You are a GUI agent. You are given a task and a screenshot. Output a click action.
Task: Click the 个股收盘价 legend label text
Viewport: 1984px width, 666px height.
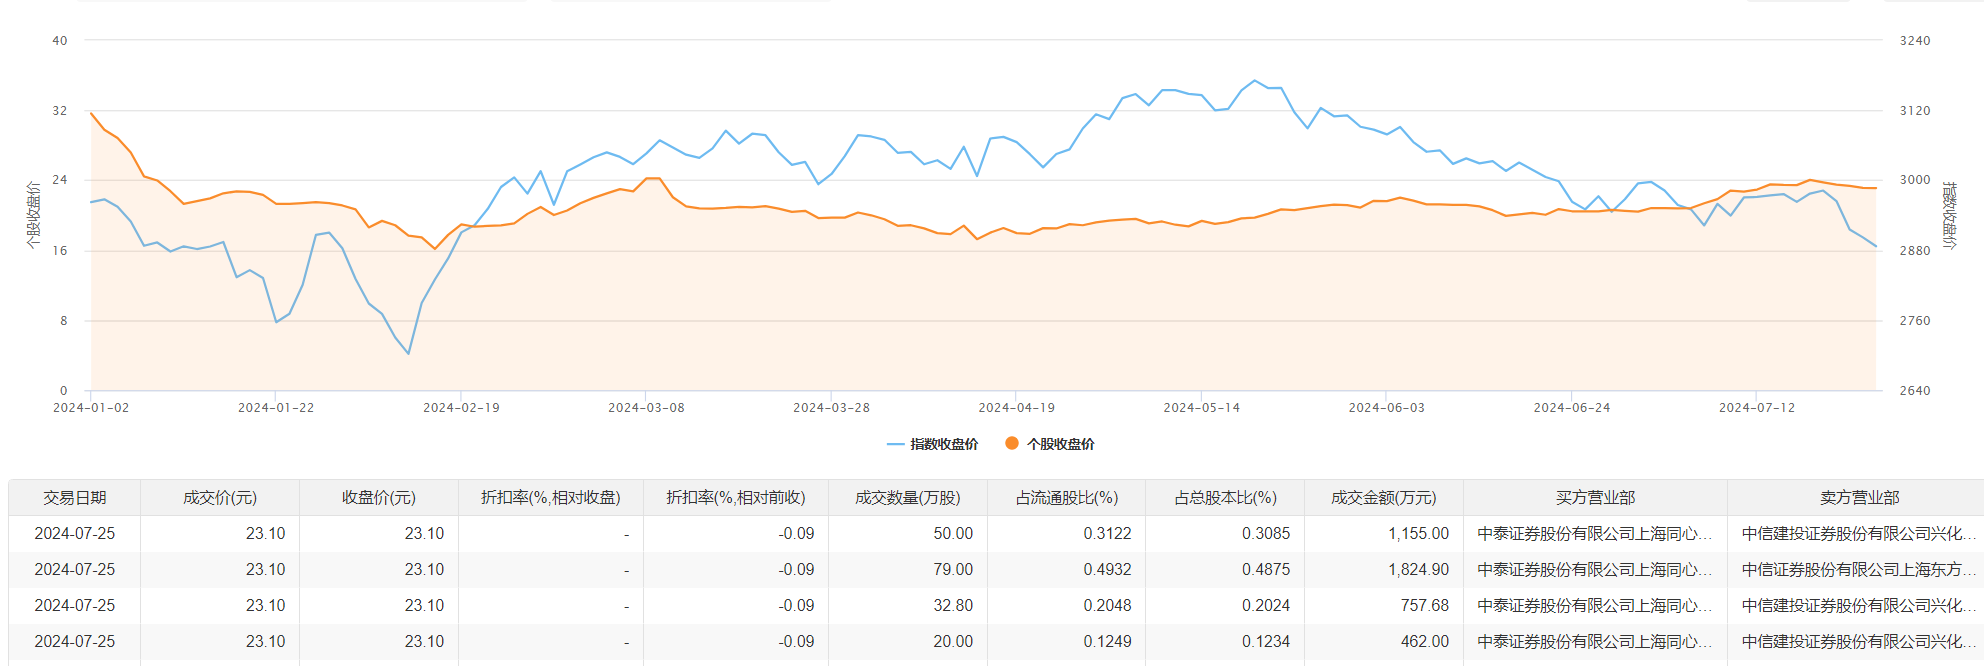click(1061, 444)
